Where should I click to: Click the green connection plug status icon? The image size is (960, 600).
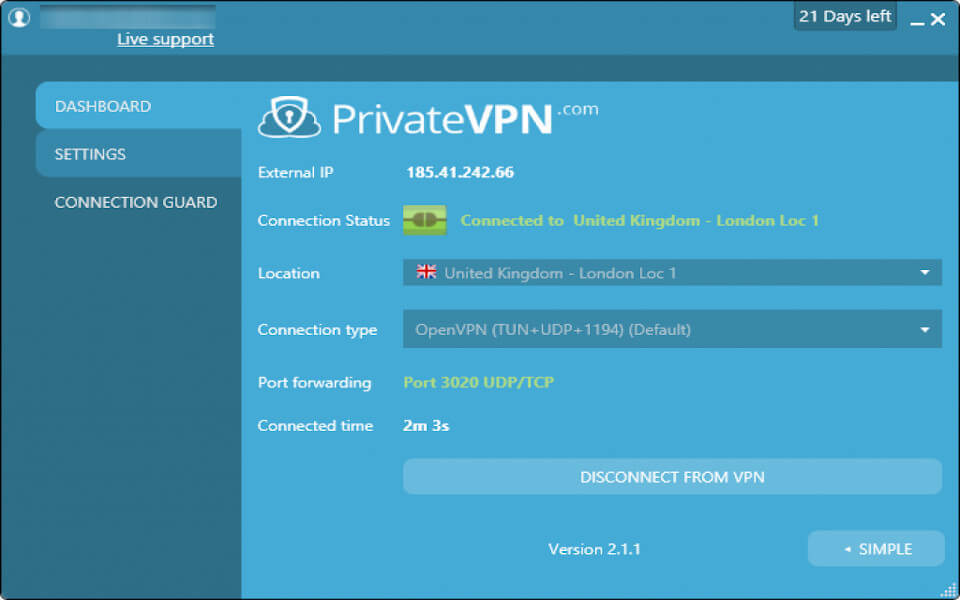[x=424, y=220]
